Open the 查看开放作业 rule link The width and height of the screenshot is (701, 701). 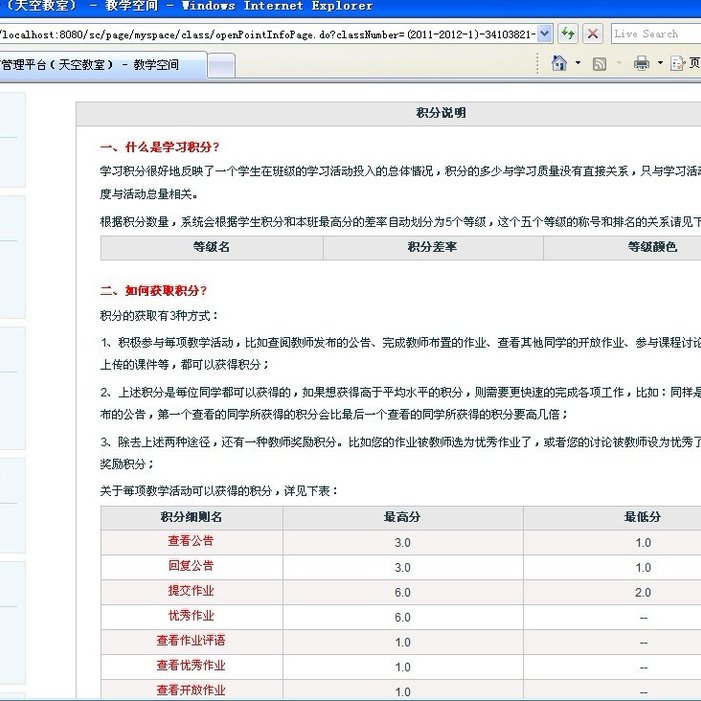pos(191,690)
